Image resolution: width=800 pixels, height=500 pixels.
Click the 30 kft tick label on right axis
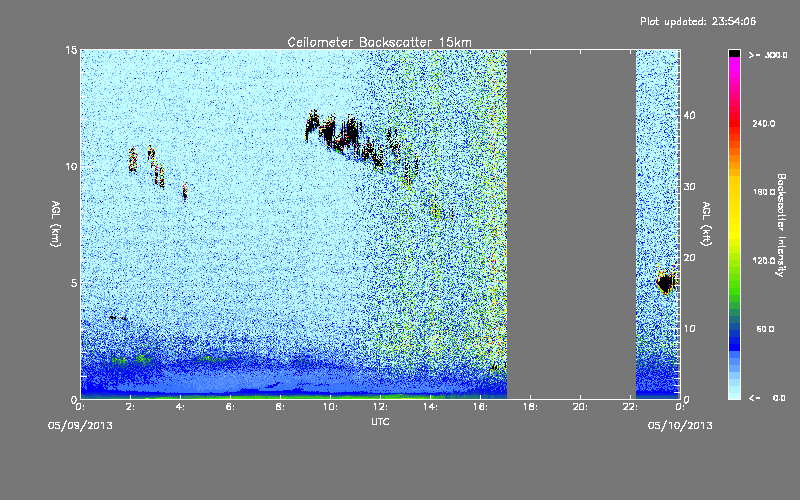[689, 187]
